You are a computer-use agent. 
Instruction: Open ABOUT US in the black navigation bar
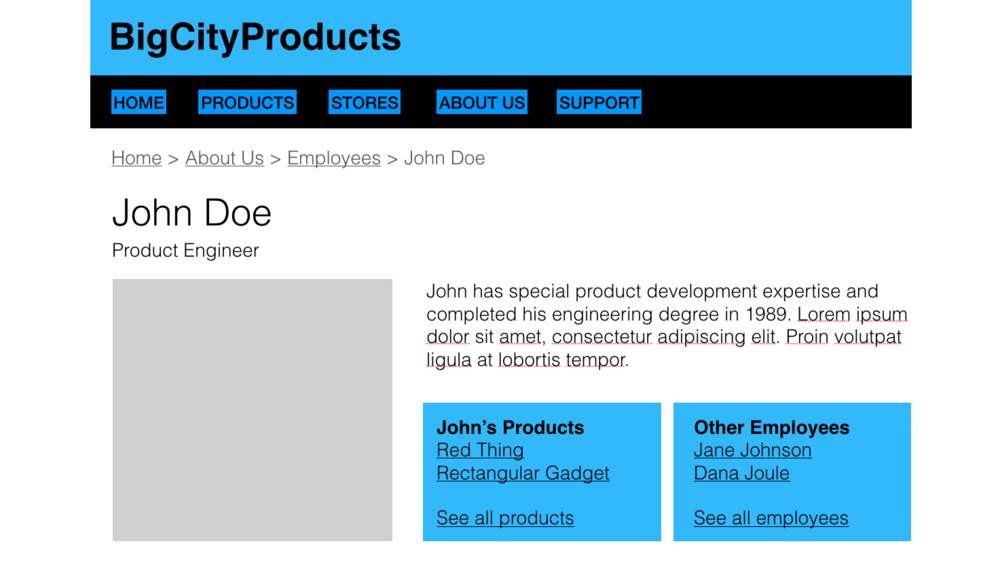(x=481, y=102)
